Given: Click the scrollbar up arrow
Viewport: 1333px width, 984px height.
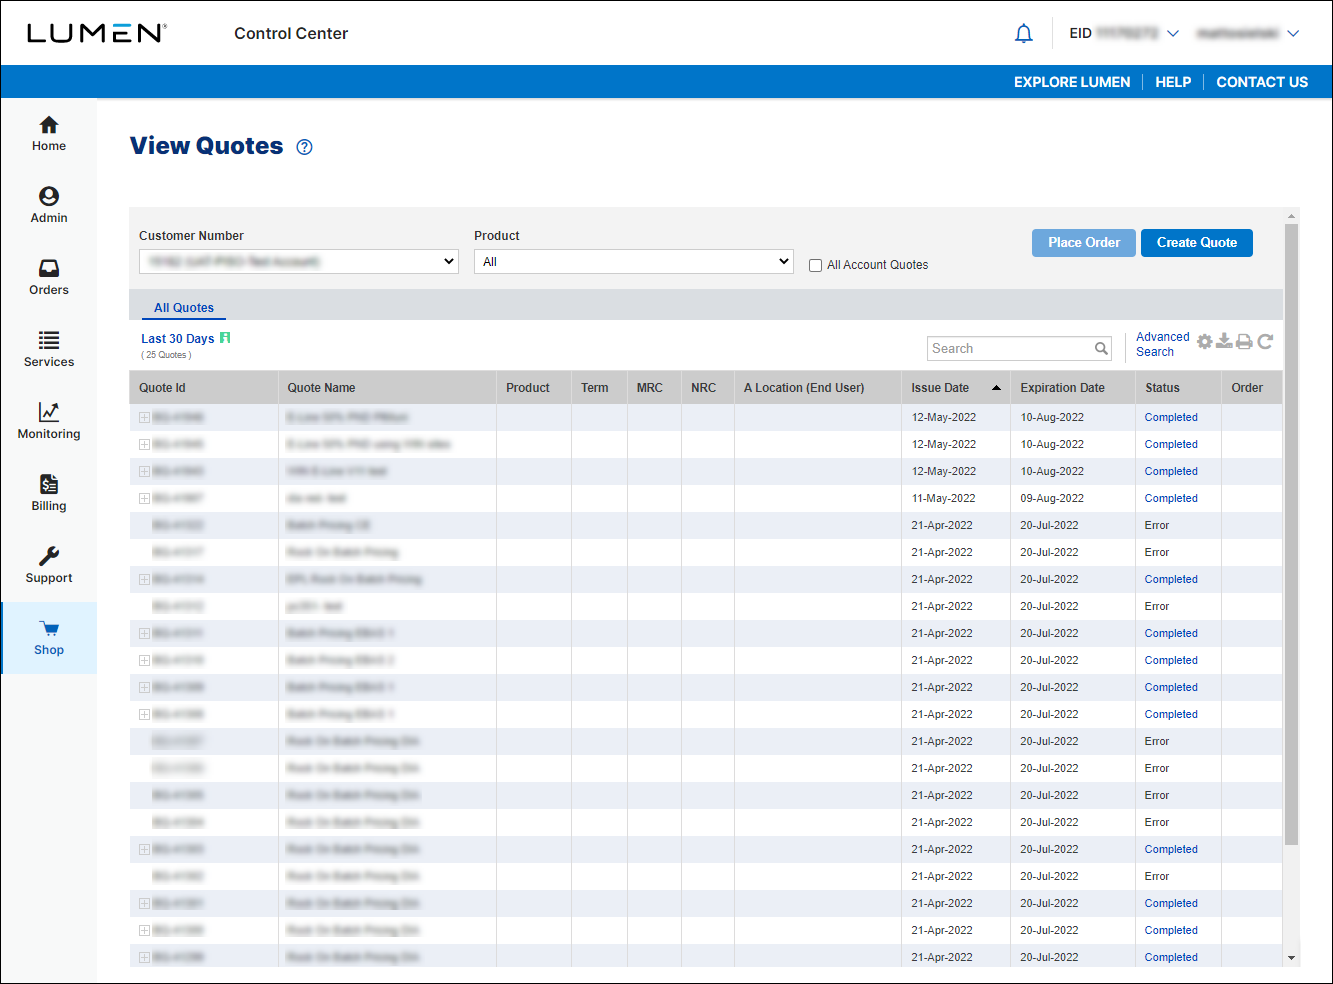Looking at the screenshot, I should [x=1291, y=216].
